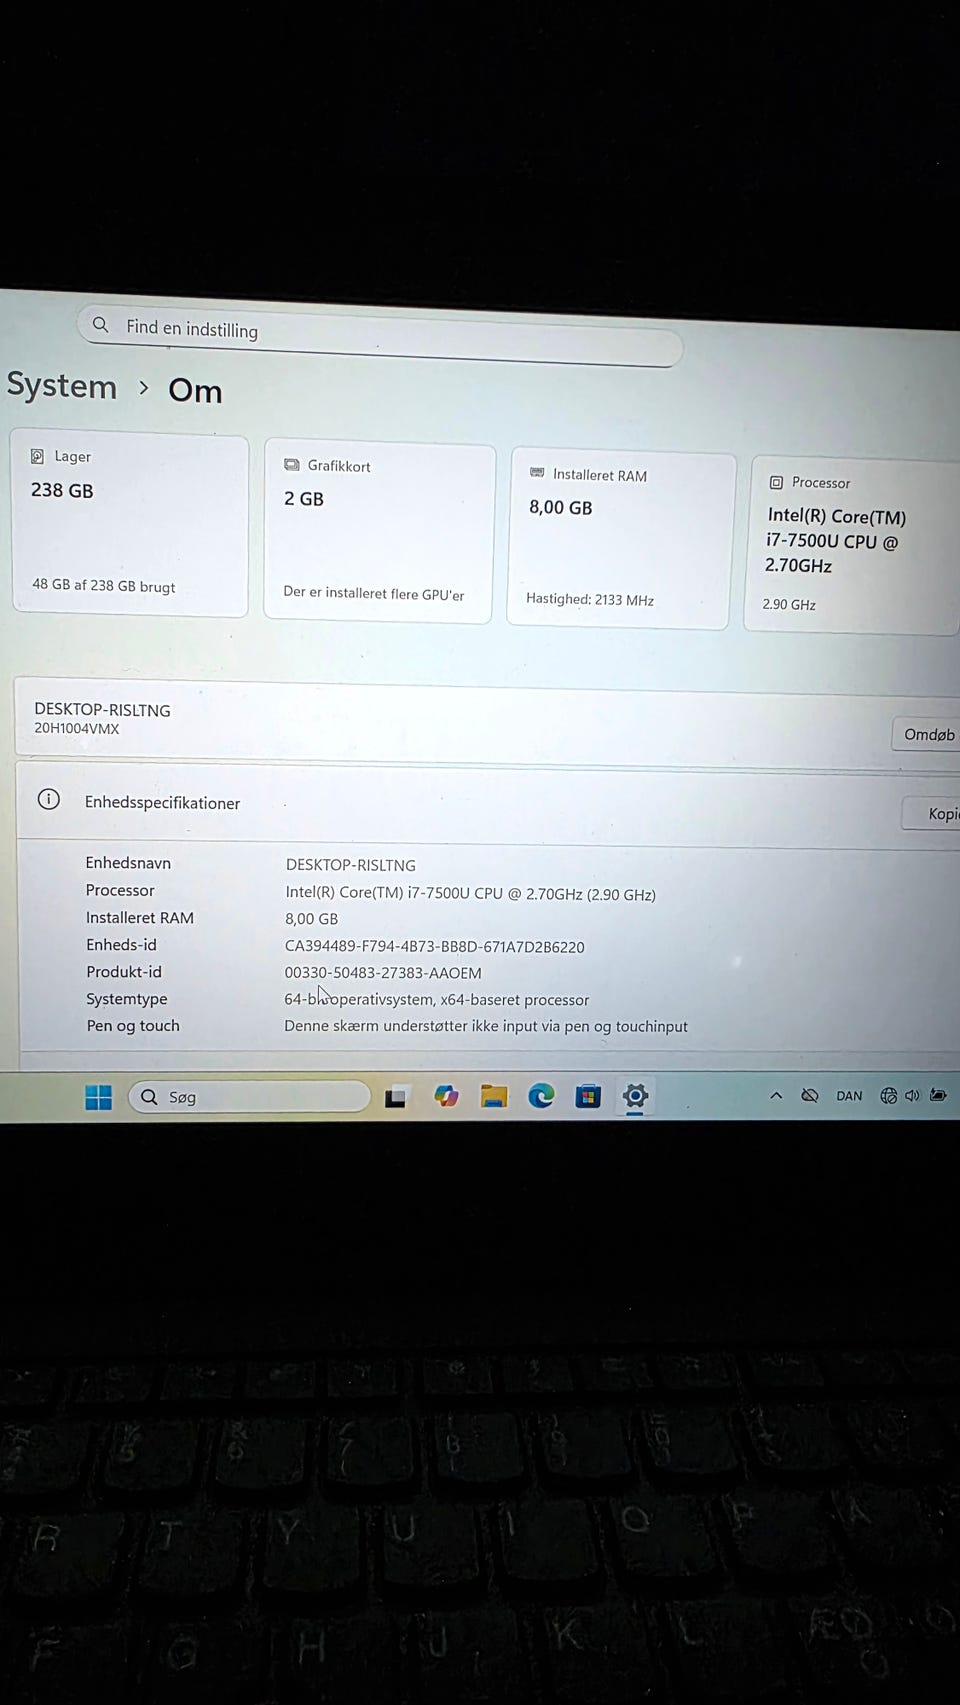Launch Copilot from the taskbar
Viewport: 960px width, 1705px height.
click(446, 1097)
